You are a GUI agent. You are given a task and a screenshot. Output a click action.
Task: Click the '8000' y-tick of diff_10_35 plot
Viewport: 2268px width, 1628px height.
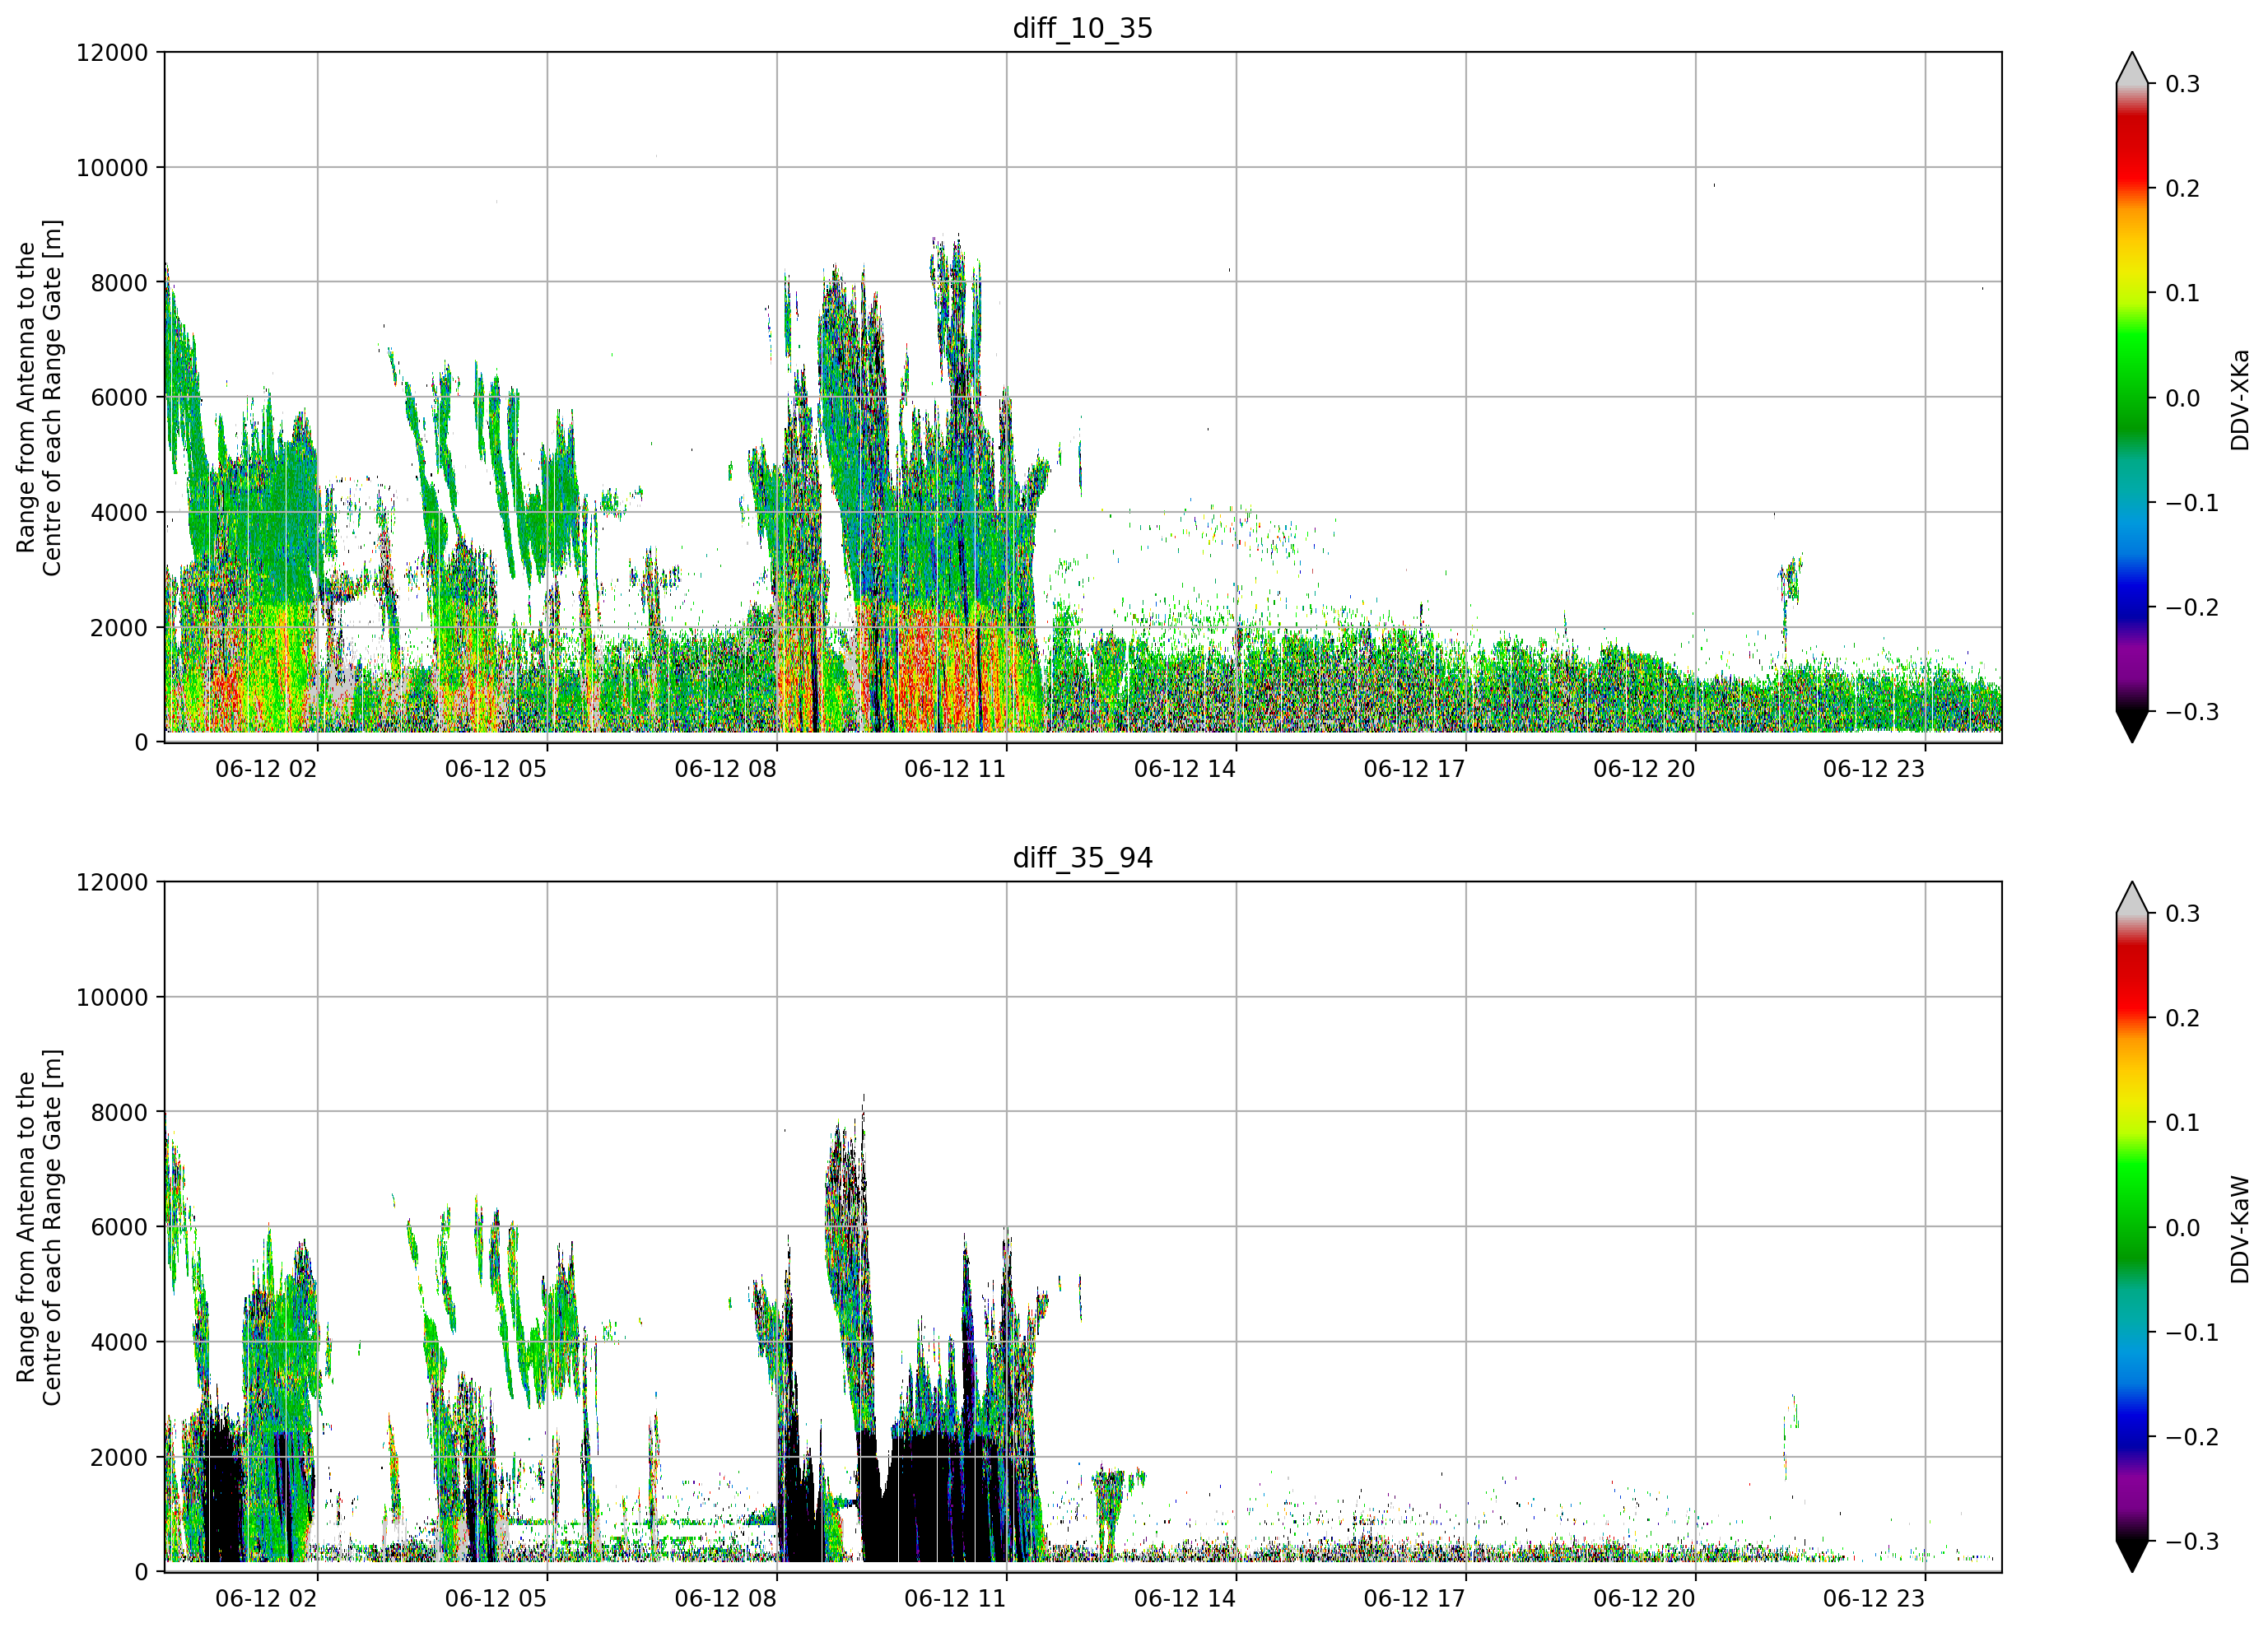click(119, 283)
